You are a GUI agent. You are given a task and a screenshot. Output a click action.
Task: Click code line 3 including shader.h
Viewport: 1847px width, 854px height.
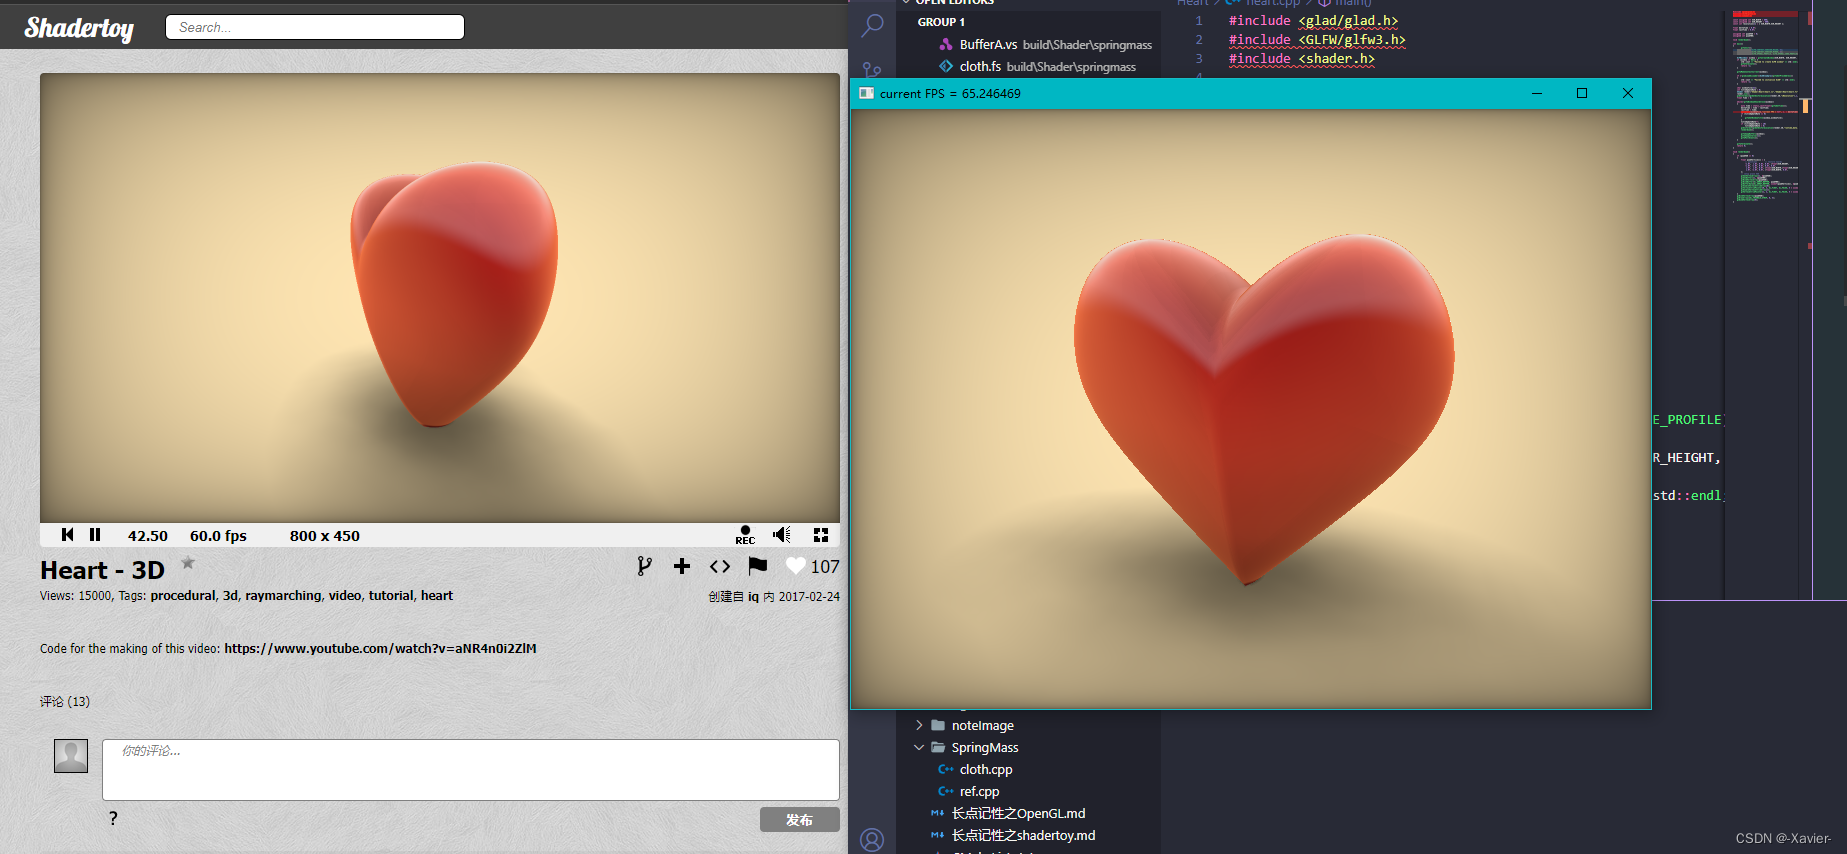pos(1301,58)
